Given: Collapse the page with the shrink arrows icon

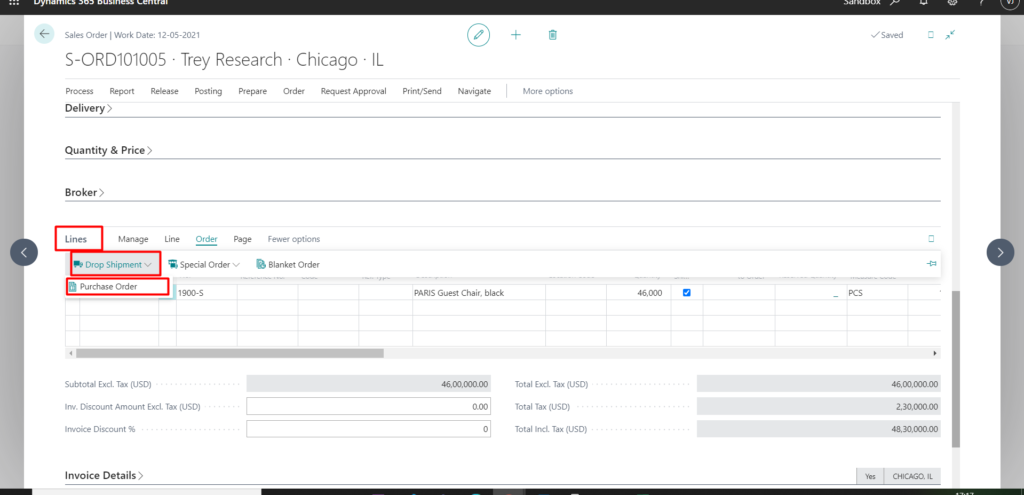Looking at the screenshot, I should point(950,35).
